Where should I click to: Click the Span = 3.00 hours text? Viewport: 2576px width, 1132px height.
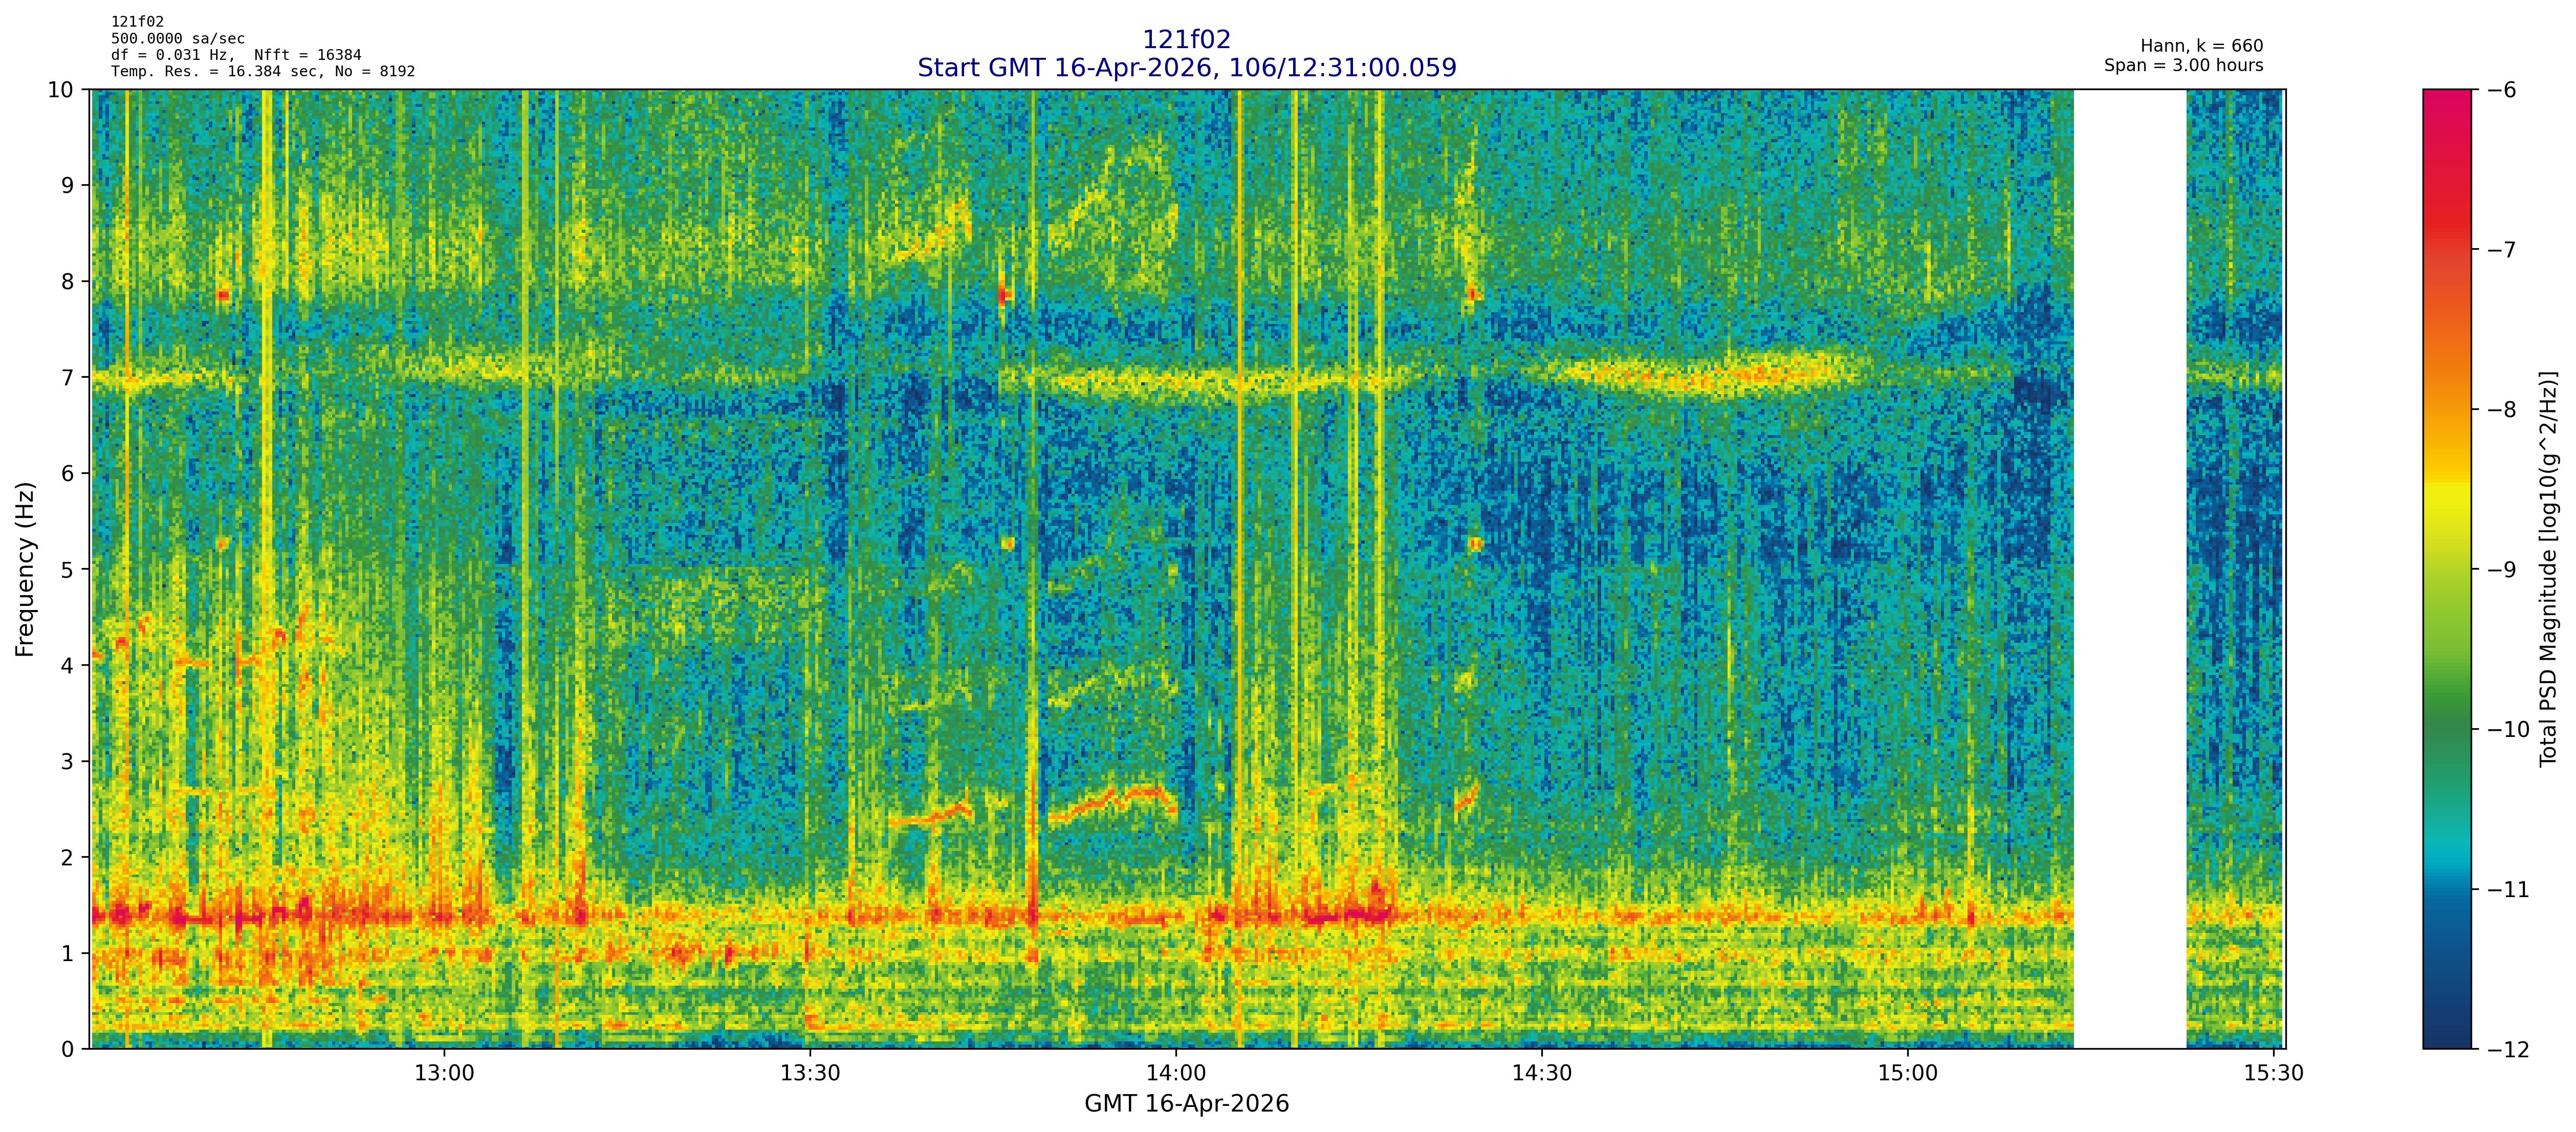[x=2183, y=65]
